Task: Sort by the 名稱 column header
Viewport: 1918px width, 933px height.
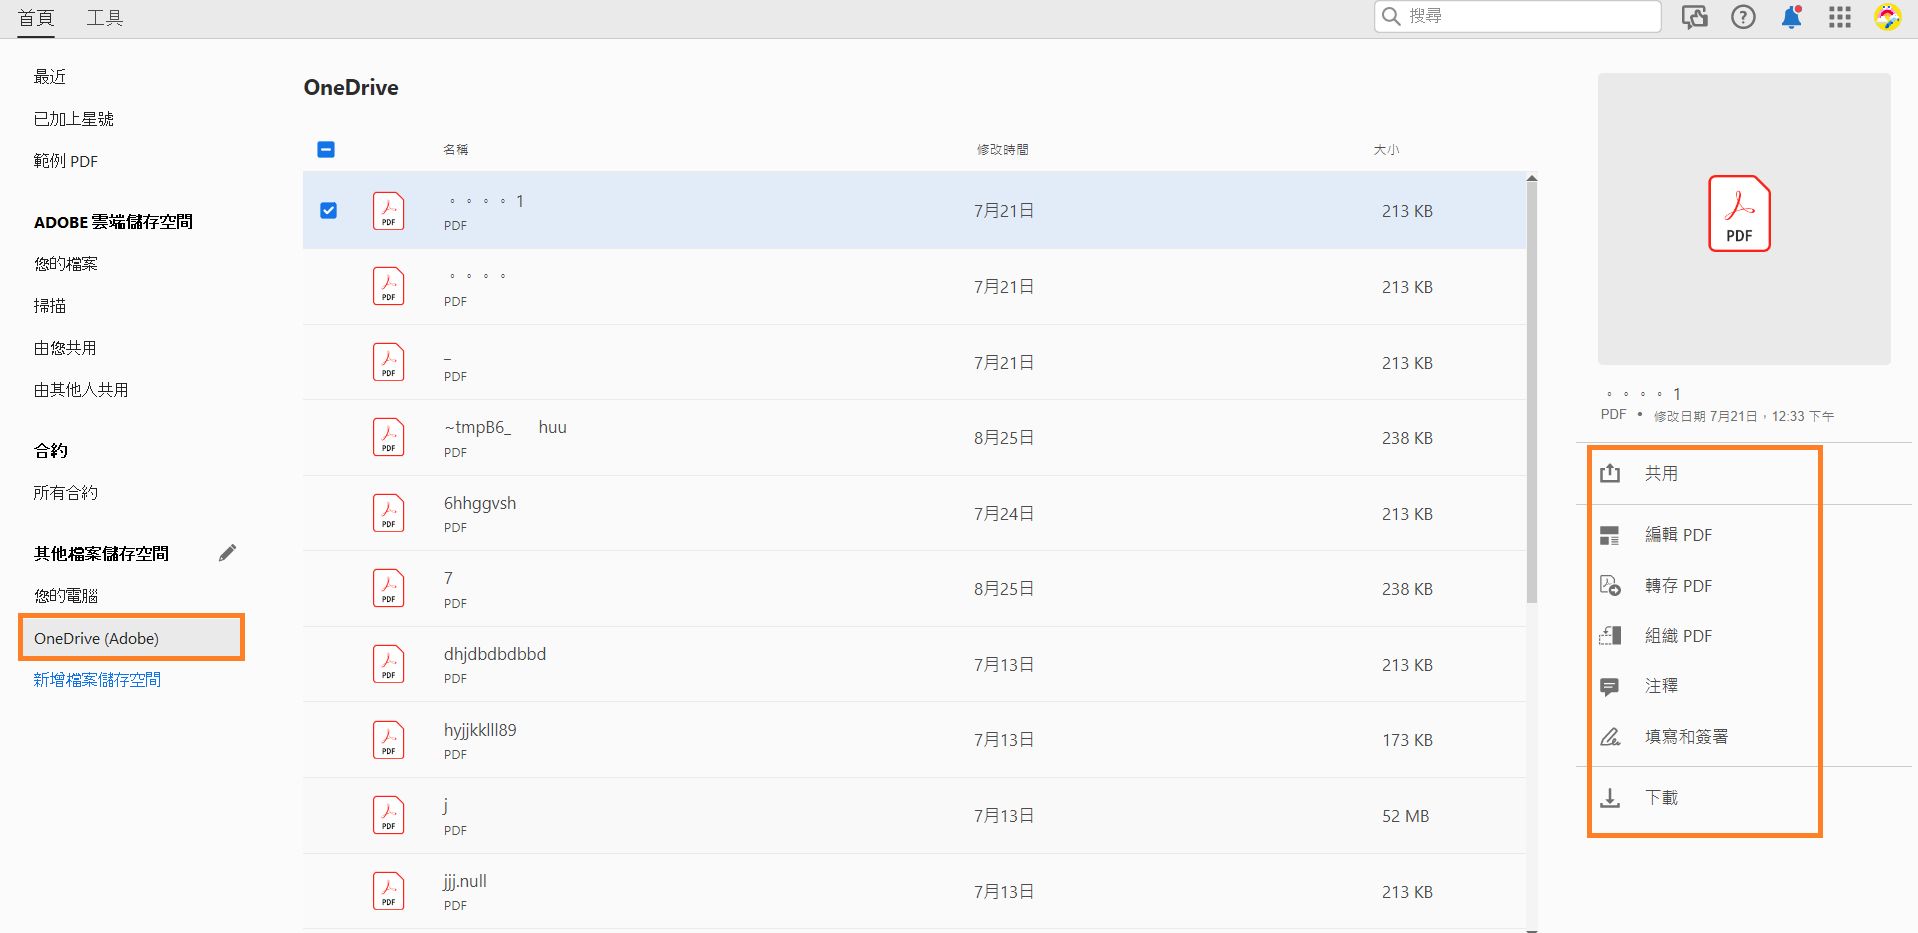Action: click(456, 150)
